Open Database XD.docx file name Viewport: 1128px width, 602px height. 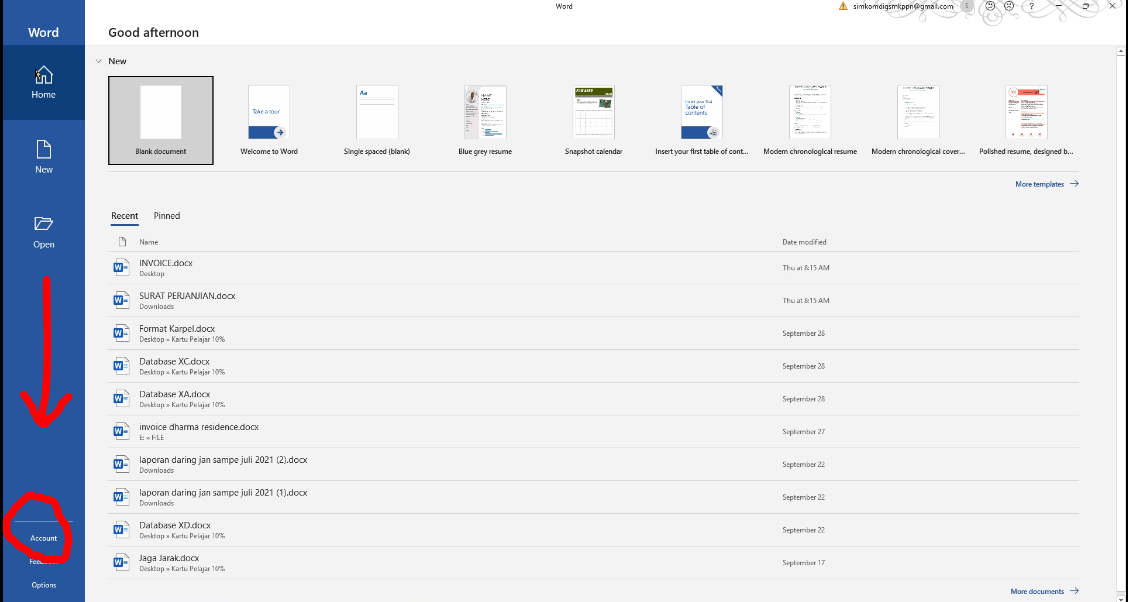coord(174,525)
